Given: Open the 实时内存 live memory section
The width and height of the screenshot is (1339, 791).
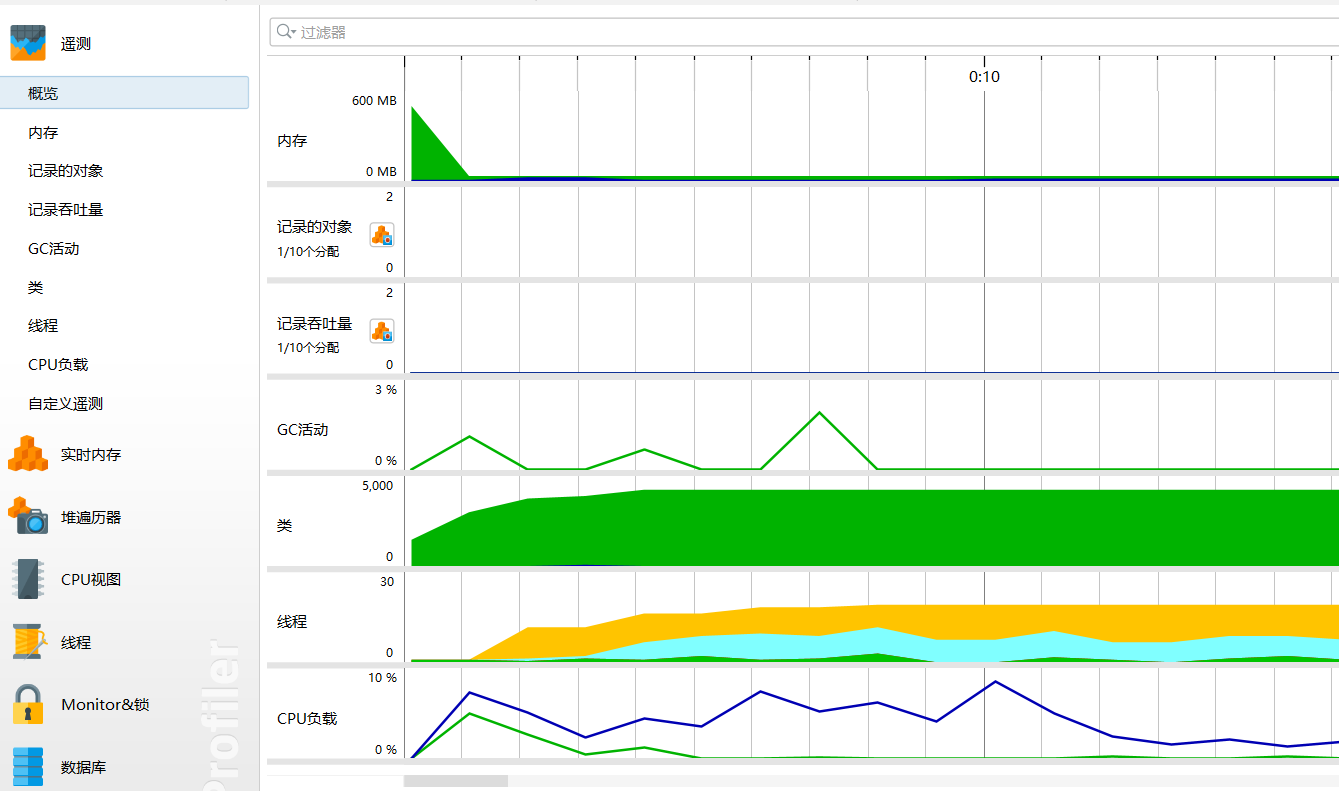Looking at the screenshot, I should click(x=28, y=454).
